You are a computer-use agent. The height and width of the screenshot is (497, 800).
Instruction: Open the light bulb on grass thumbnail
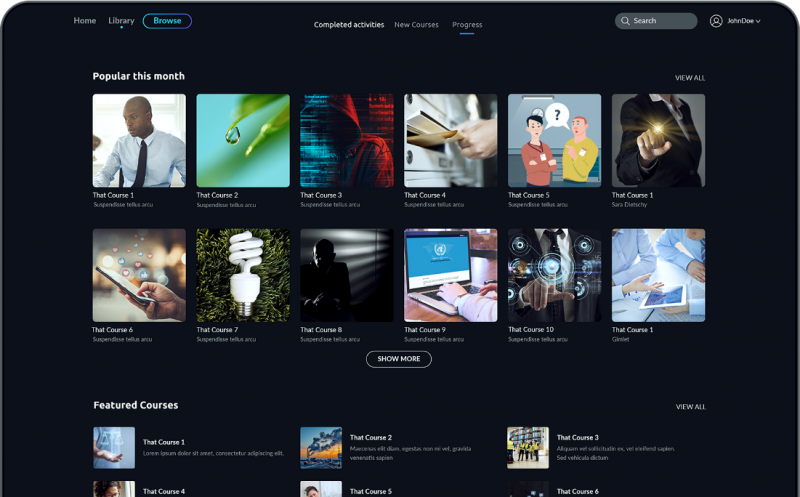tap(243, 275)
